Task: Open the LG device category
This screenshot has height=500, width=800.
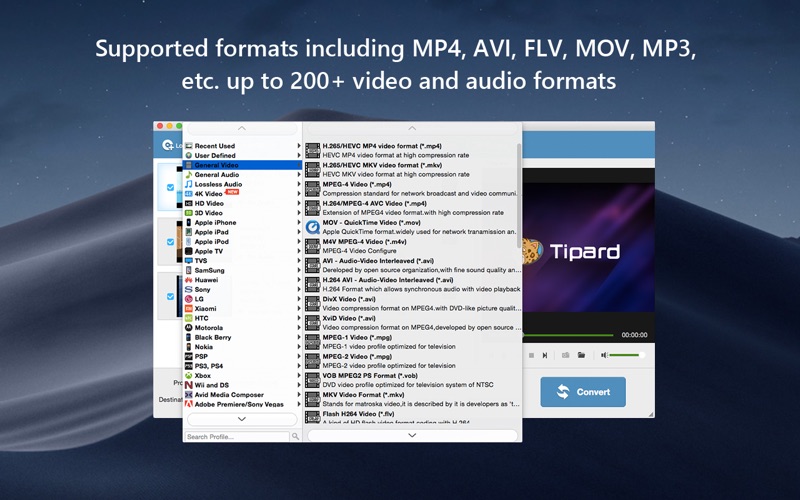Action: [242, 299]
